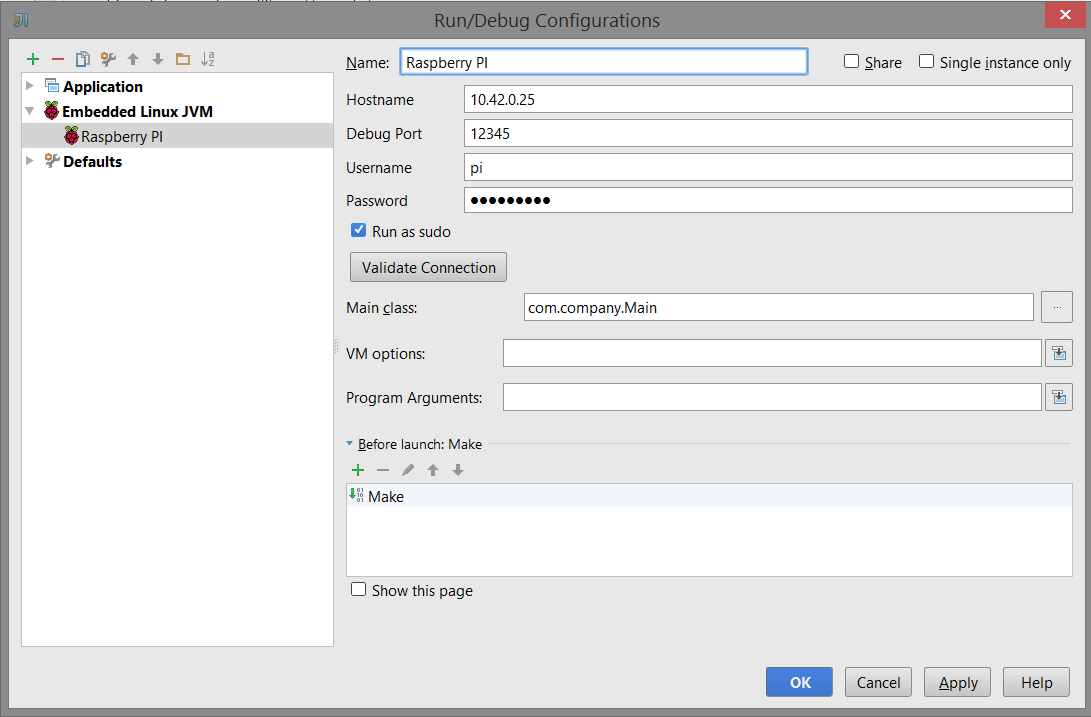Click into the Debug Port field

pos(768,133)
